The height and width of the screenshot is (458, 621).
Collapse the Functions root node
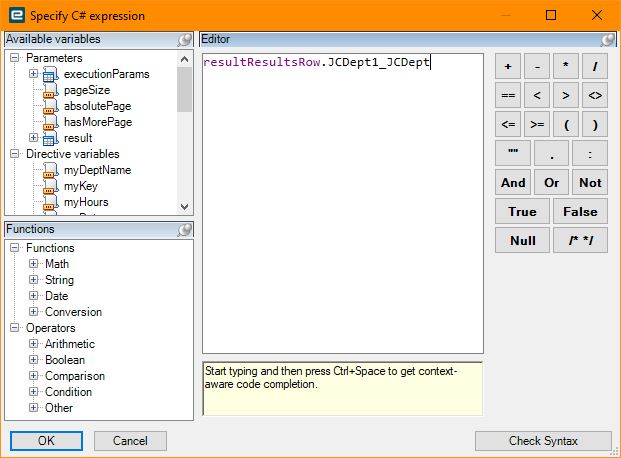click(15, 248)
